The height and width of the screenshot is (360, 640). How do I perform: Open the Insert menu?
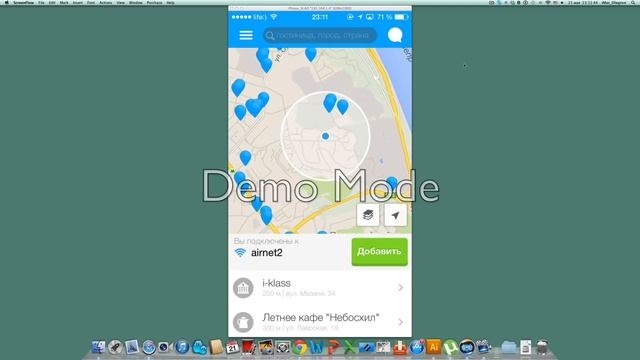click(78, 2)
